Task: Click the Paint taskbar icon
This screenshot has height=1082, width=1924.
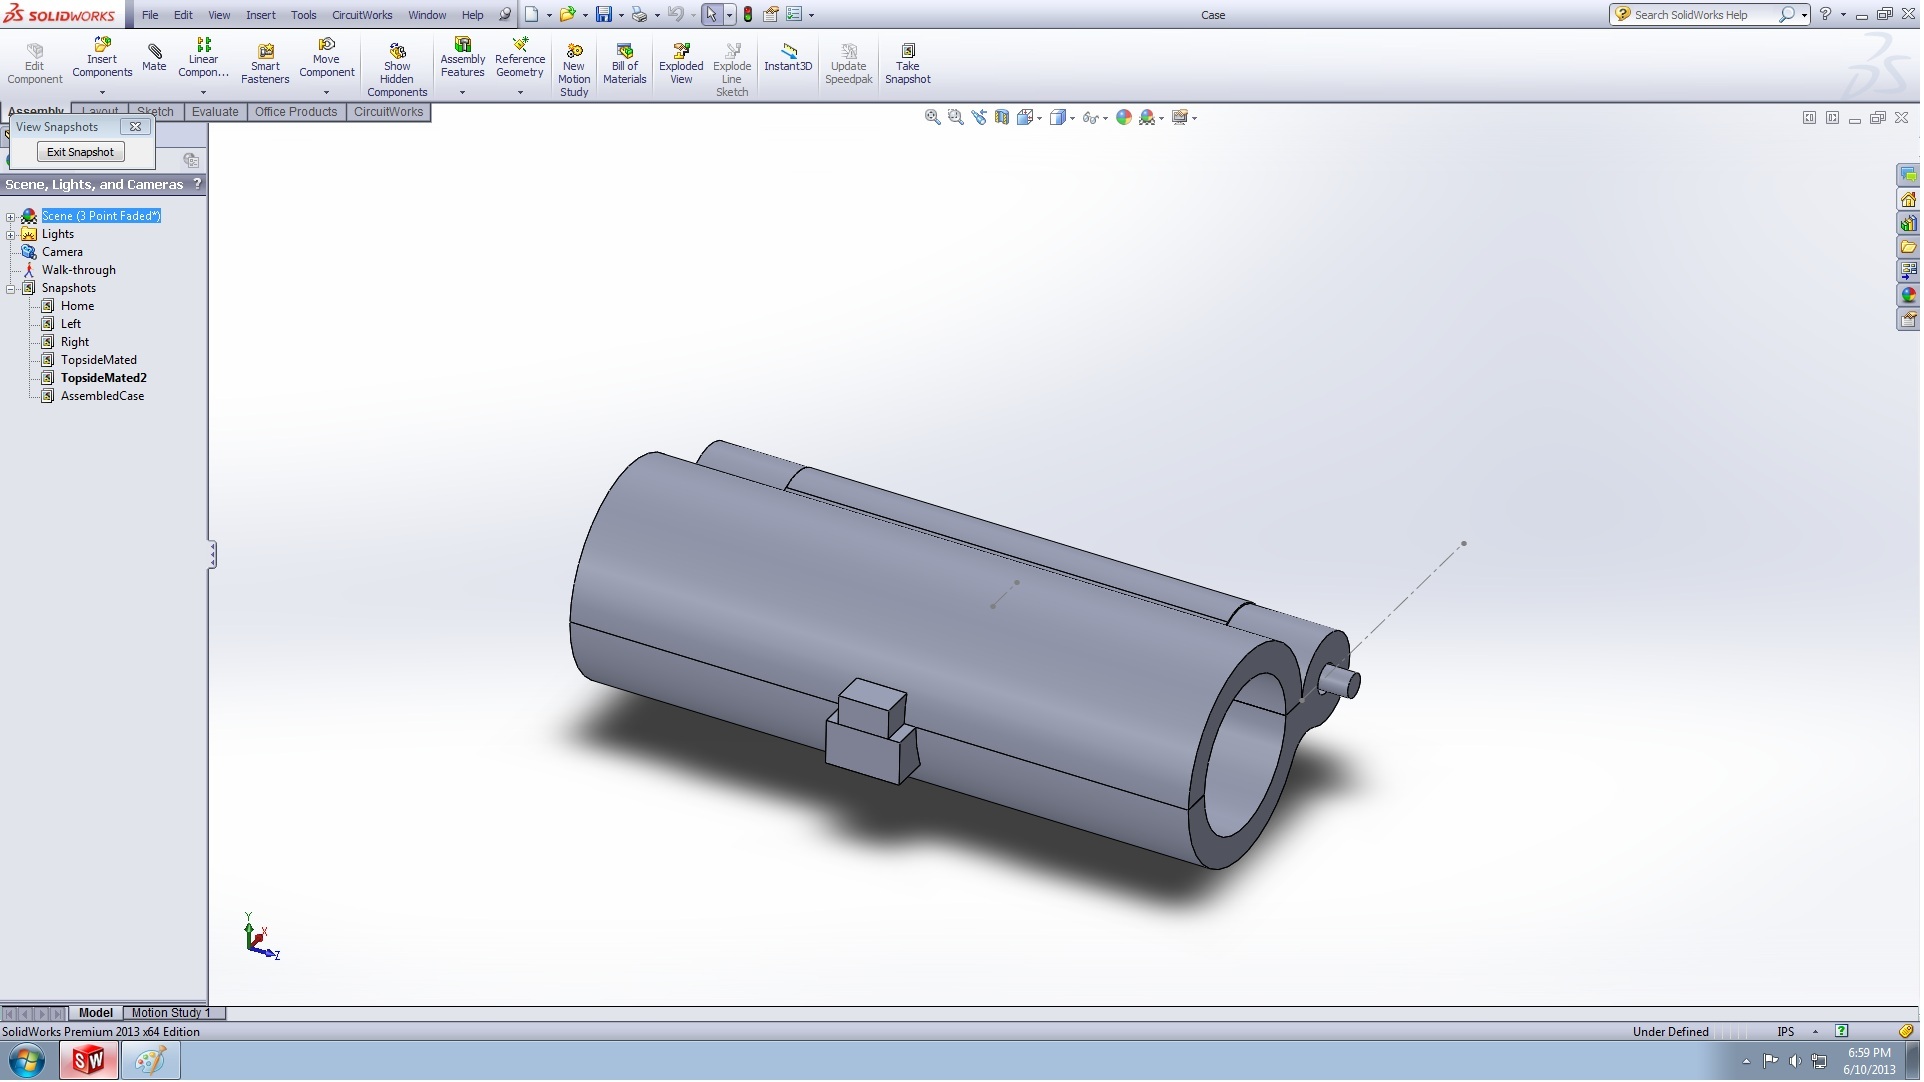Action: 150,1062
